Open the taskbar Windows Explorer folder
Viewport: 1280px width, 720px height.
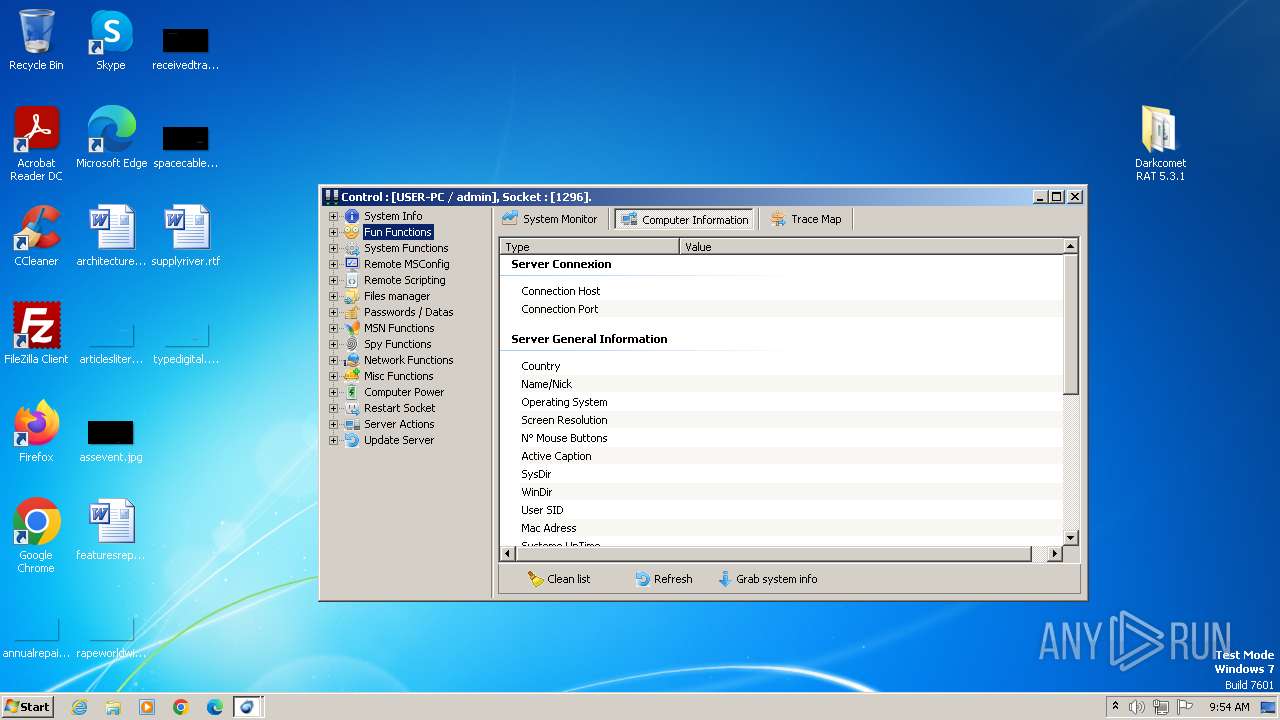pyautogui.click(x=113, y=707)
